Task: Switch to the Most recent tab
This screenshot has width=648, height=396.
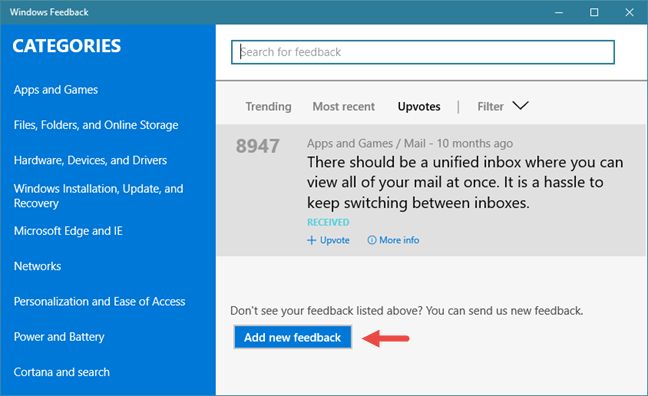Action: [x=343, y=107]
